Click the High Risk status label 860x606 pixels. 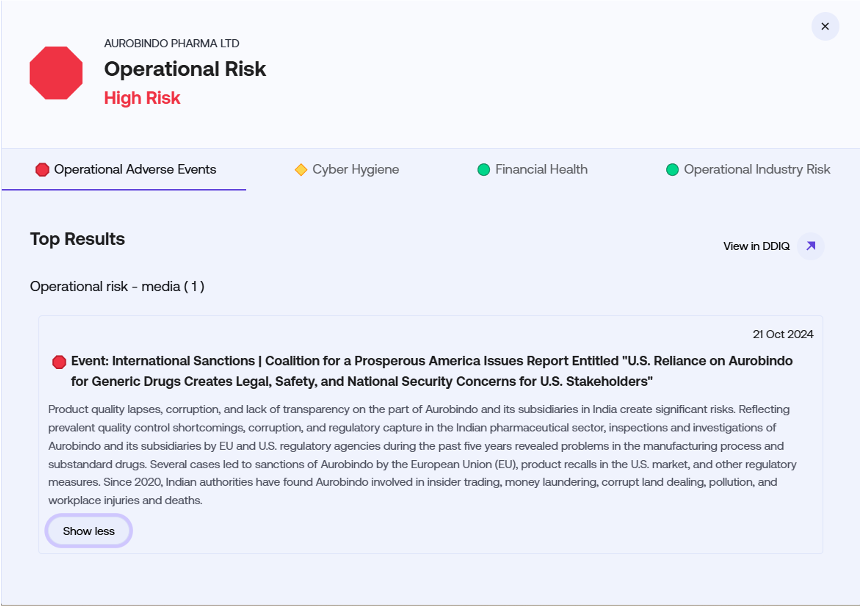tap(142, 98)
